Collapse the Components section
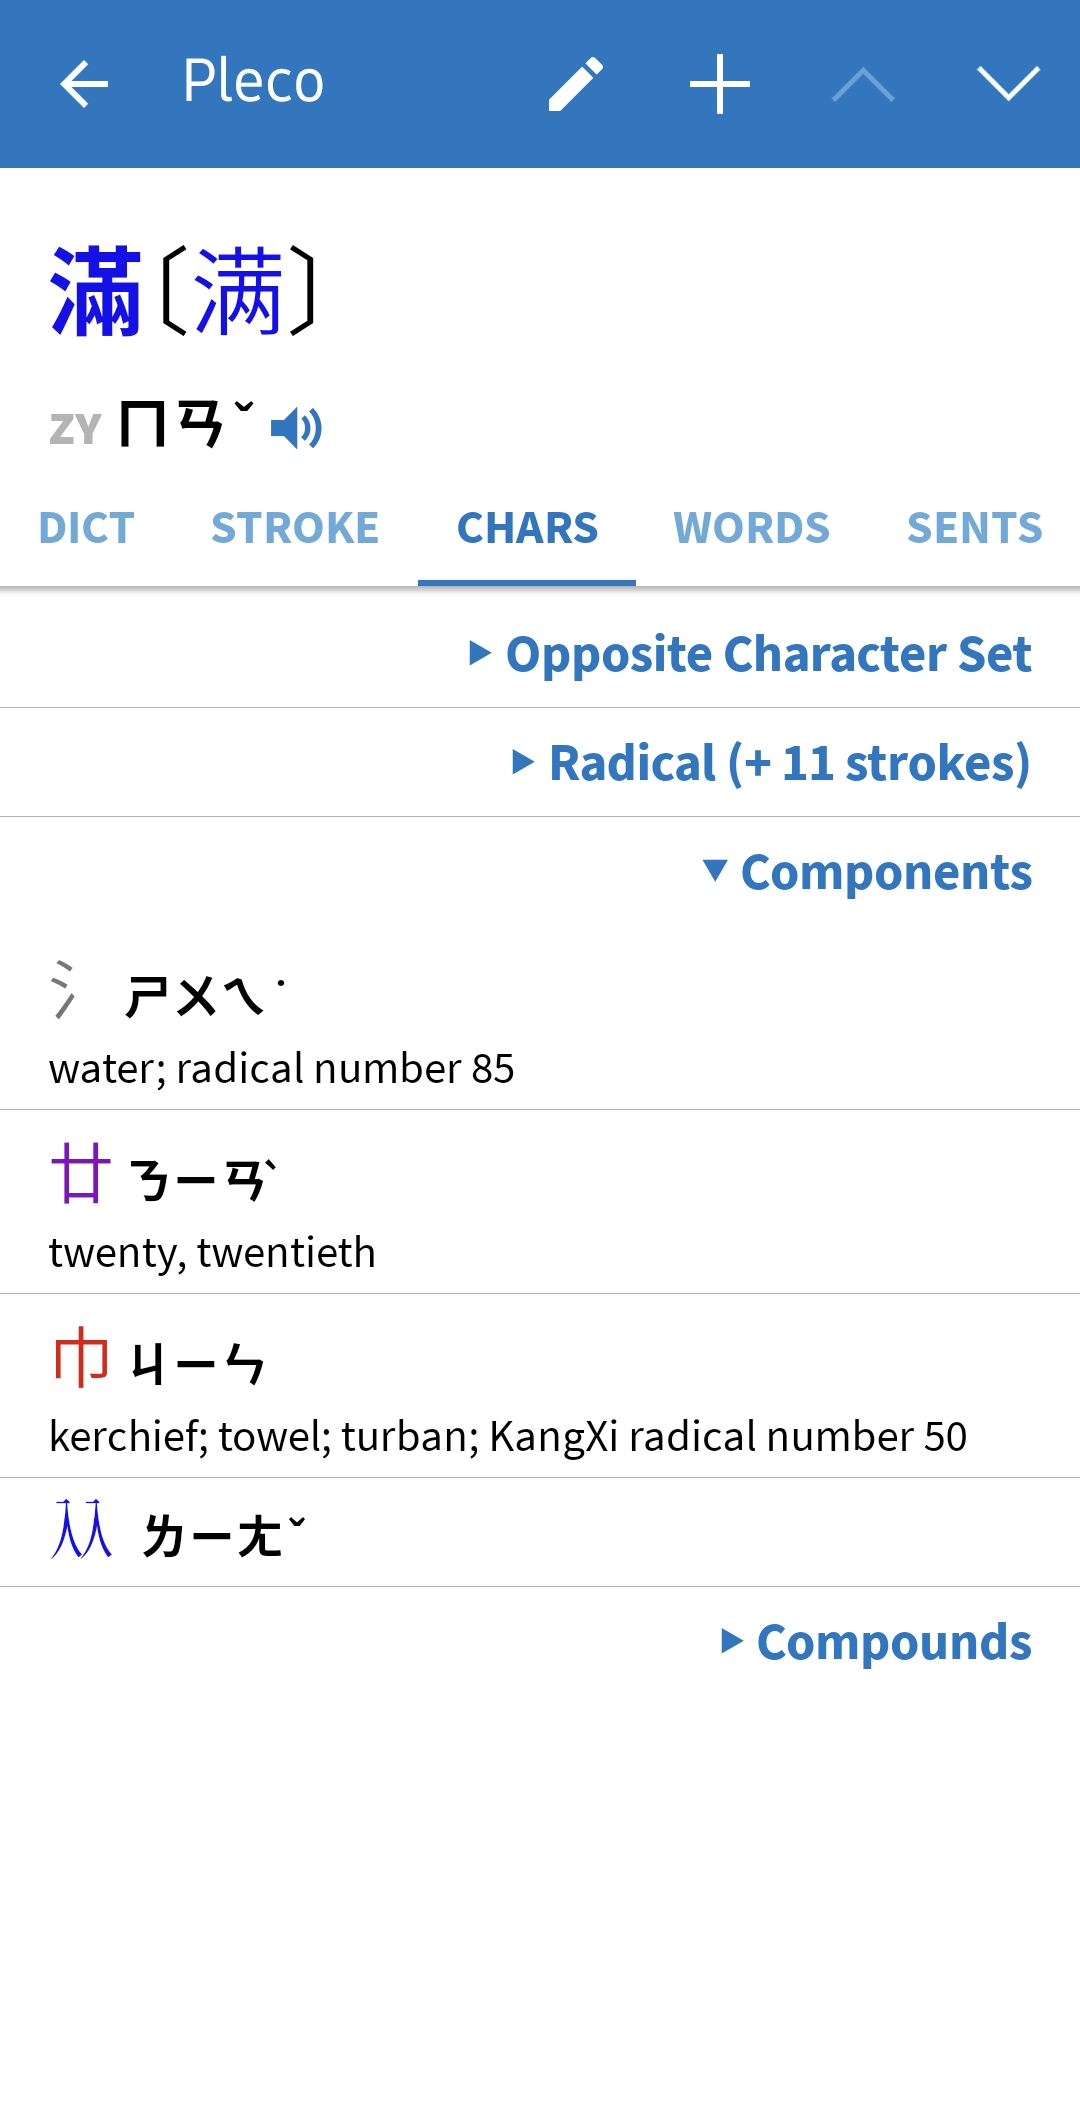The width and height of the screenshot is (1080, 2116). [868, 872]
